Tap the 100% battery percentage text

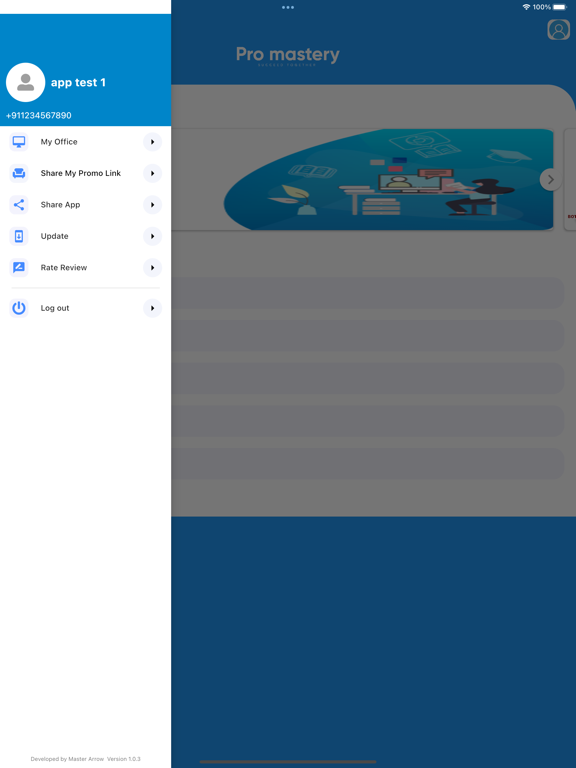pos(542,7)
